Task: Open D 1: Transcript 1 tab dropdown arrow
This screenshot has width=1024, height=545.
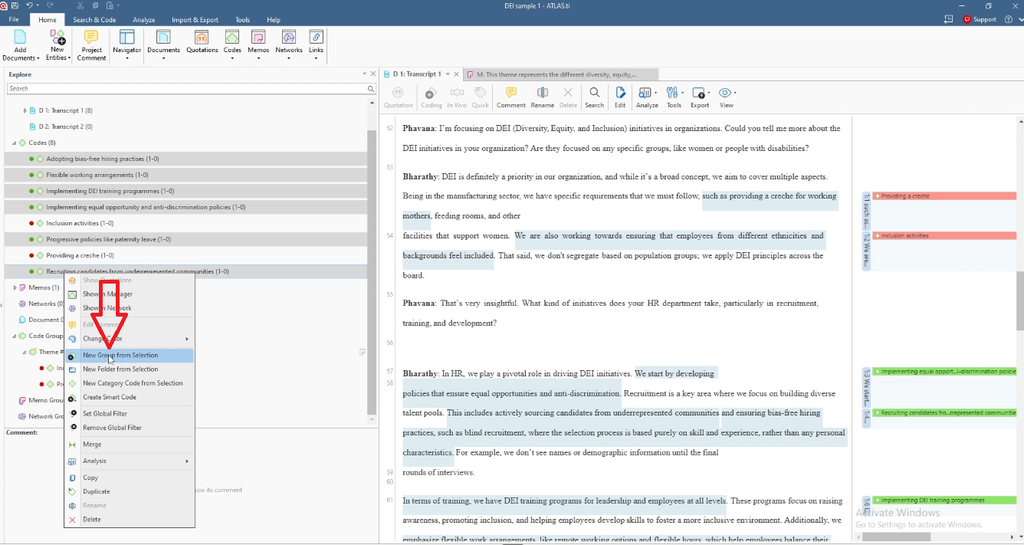Action: [447, 74]
